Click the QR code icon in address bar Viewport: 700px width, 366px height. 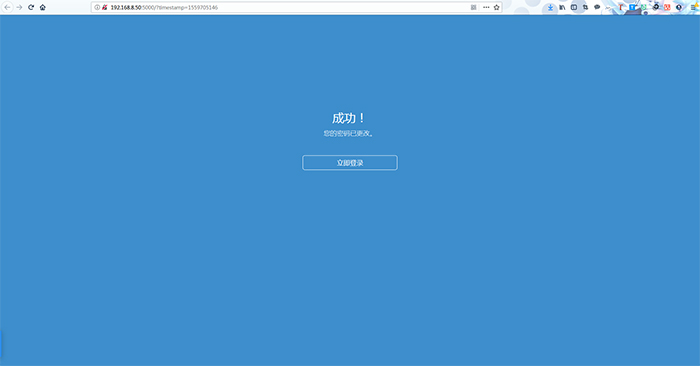(x=474, y=7)
